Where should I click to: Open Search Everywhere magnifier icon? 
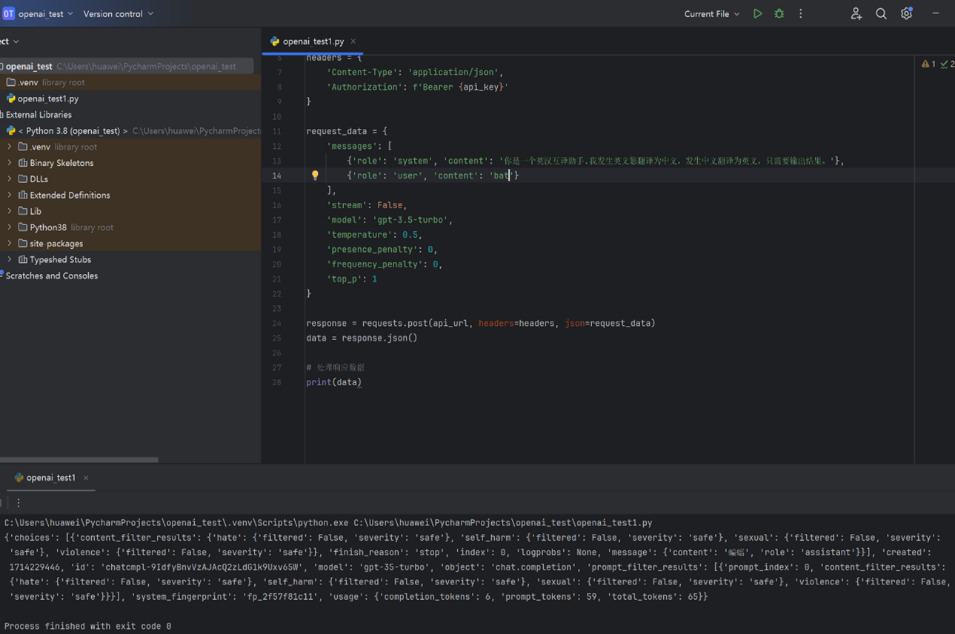pos(881,13)
